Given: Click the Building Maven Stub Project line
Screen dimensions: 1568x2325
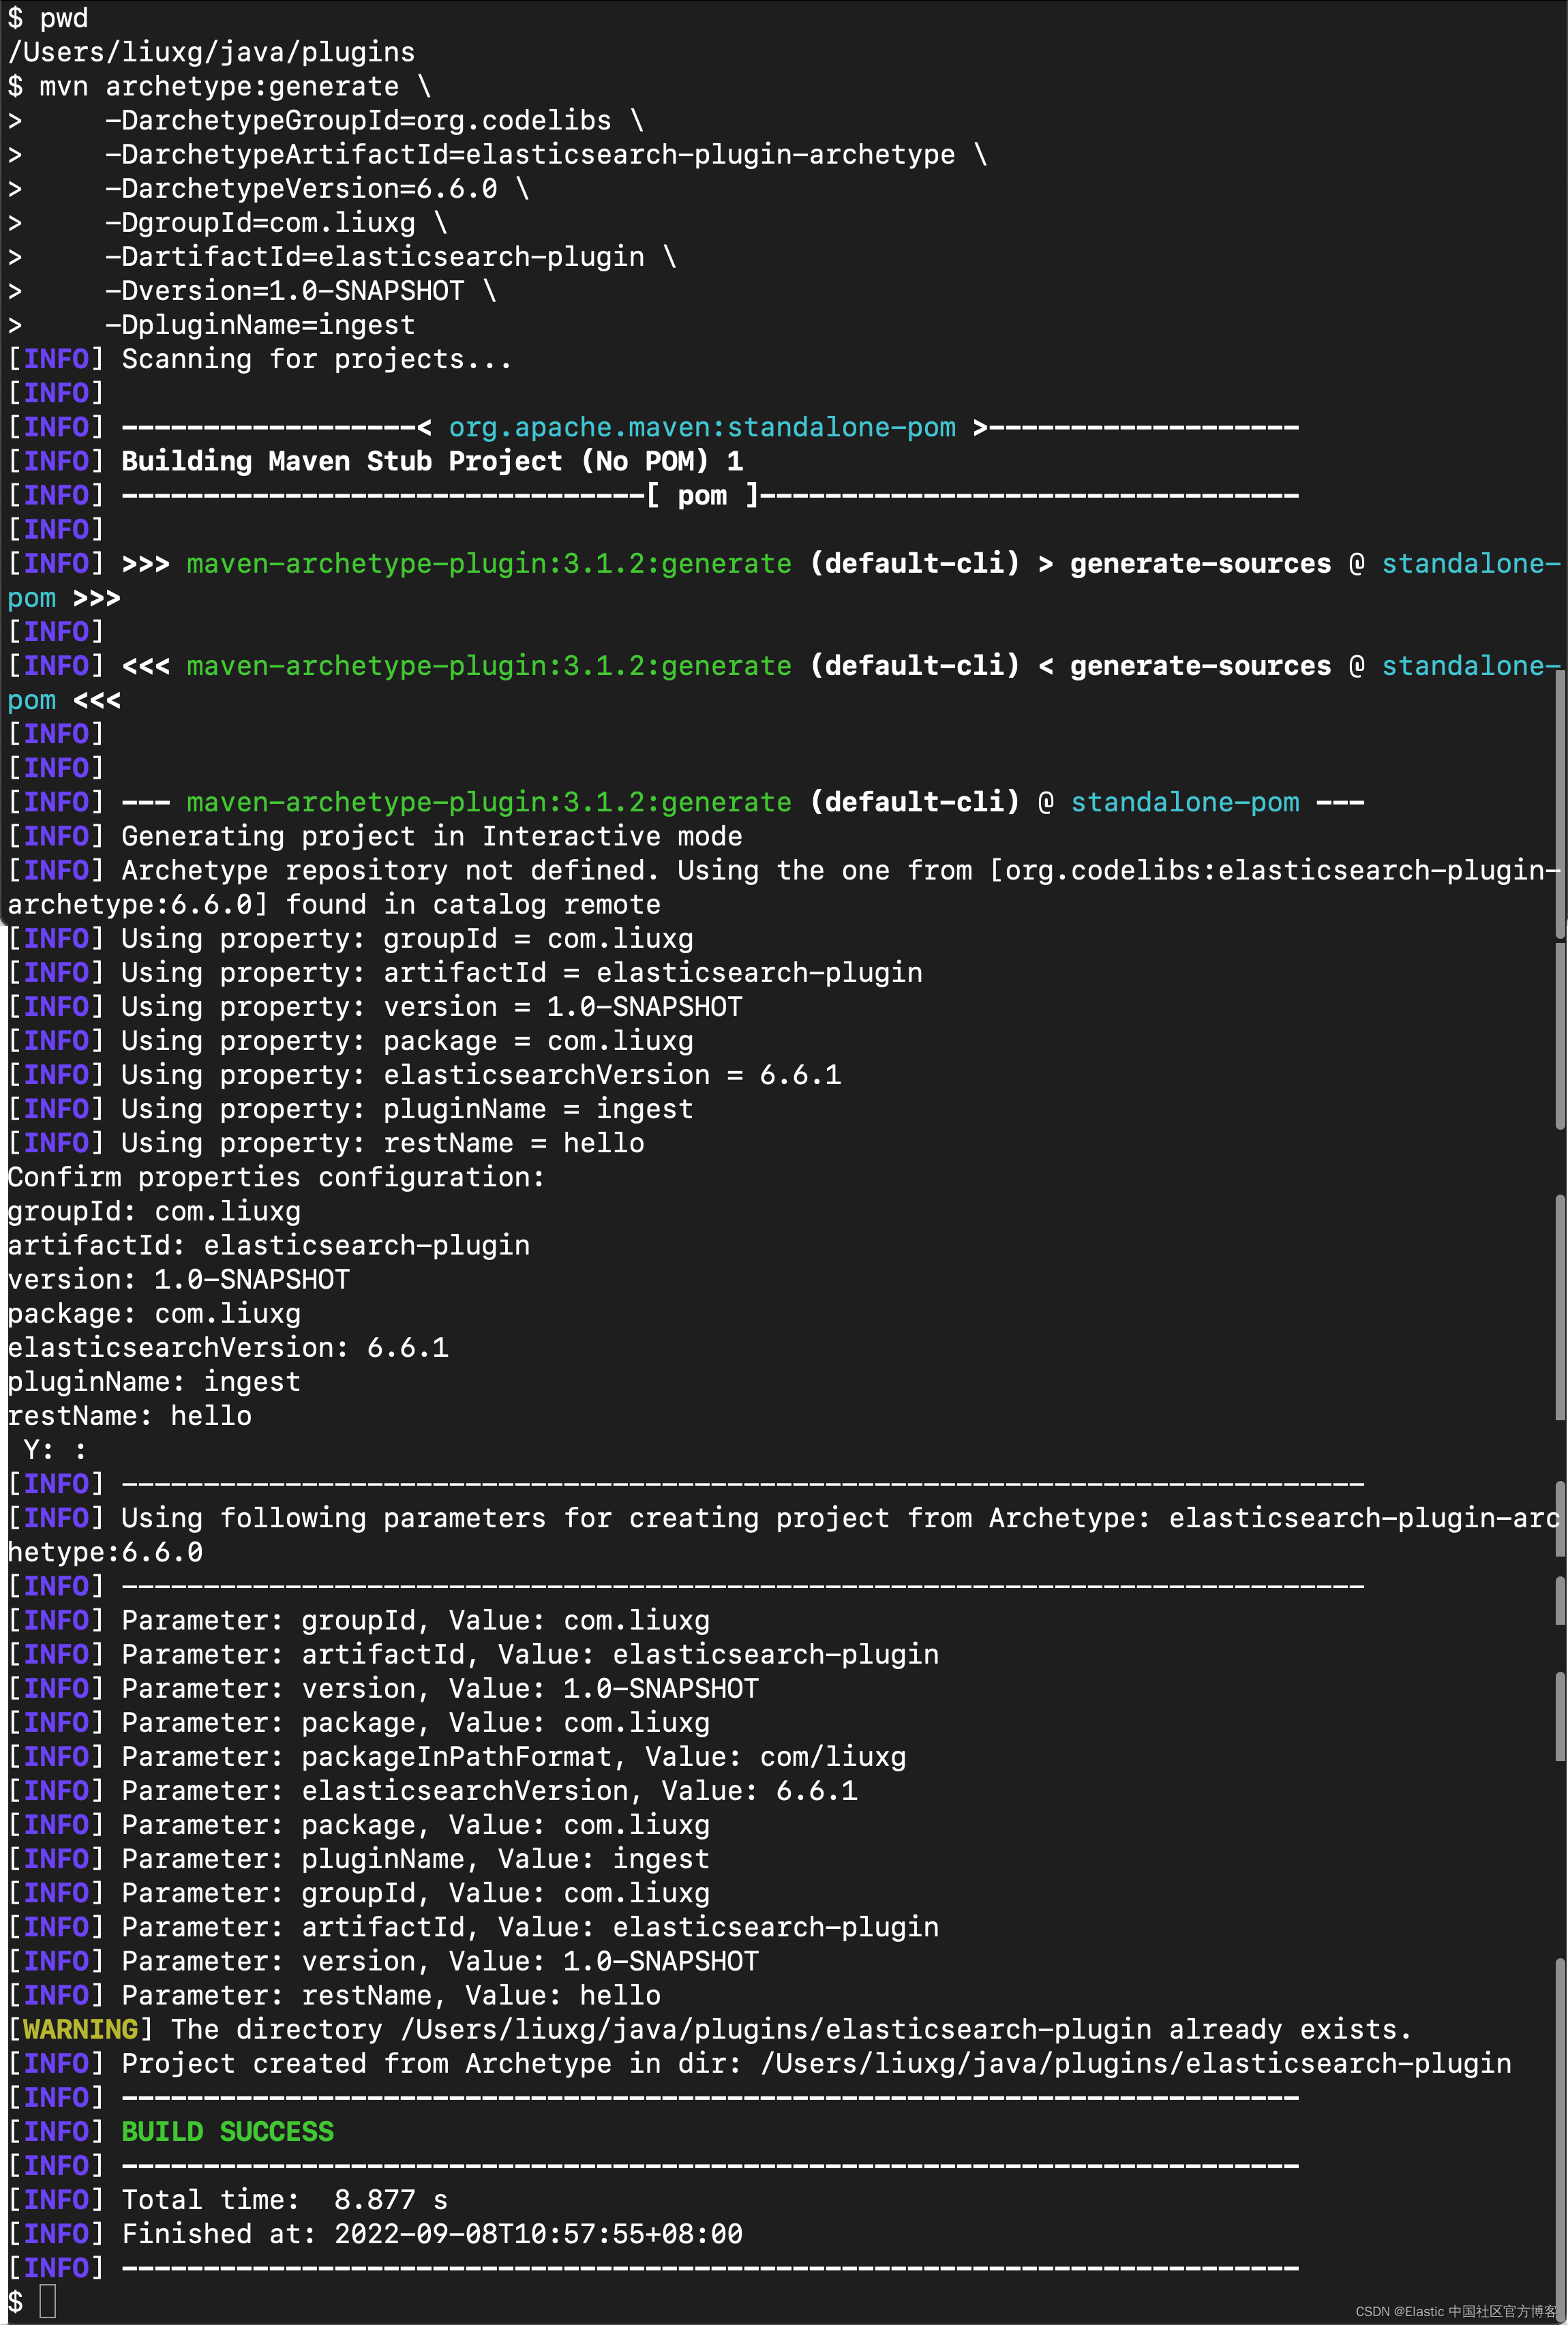Looking at the screenshot, I should tap(430, 461).
